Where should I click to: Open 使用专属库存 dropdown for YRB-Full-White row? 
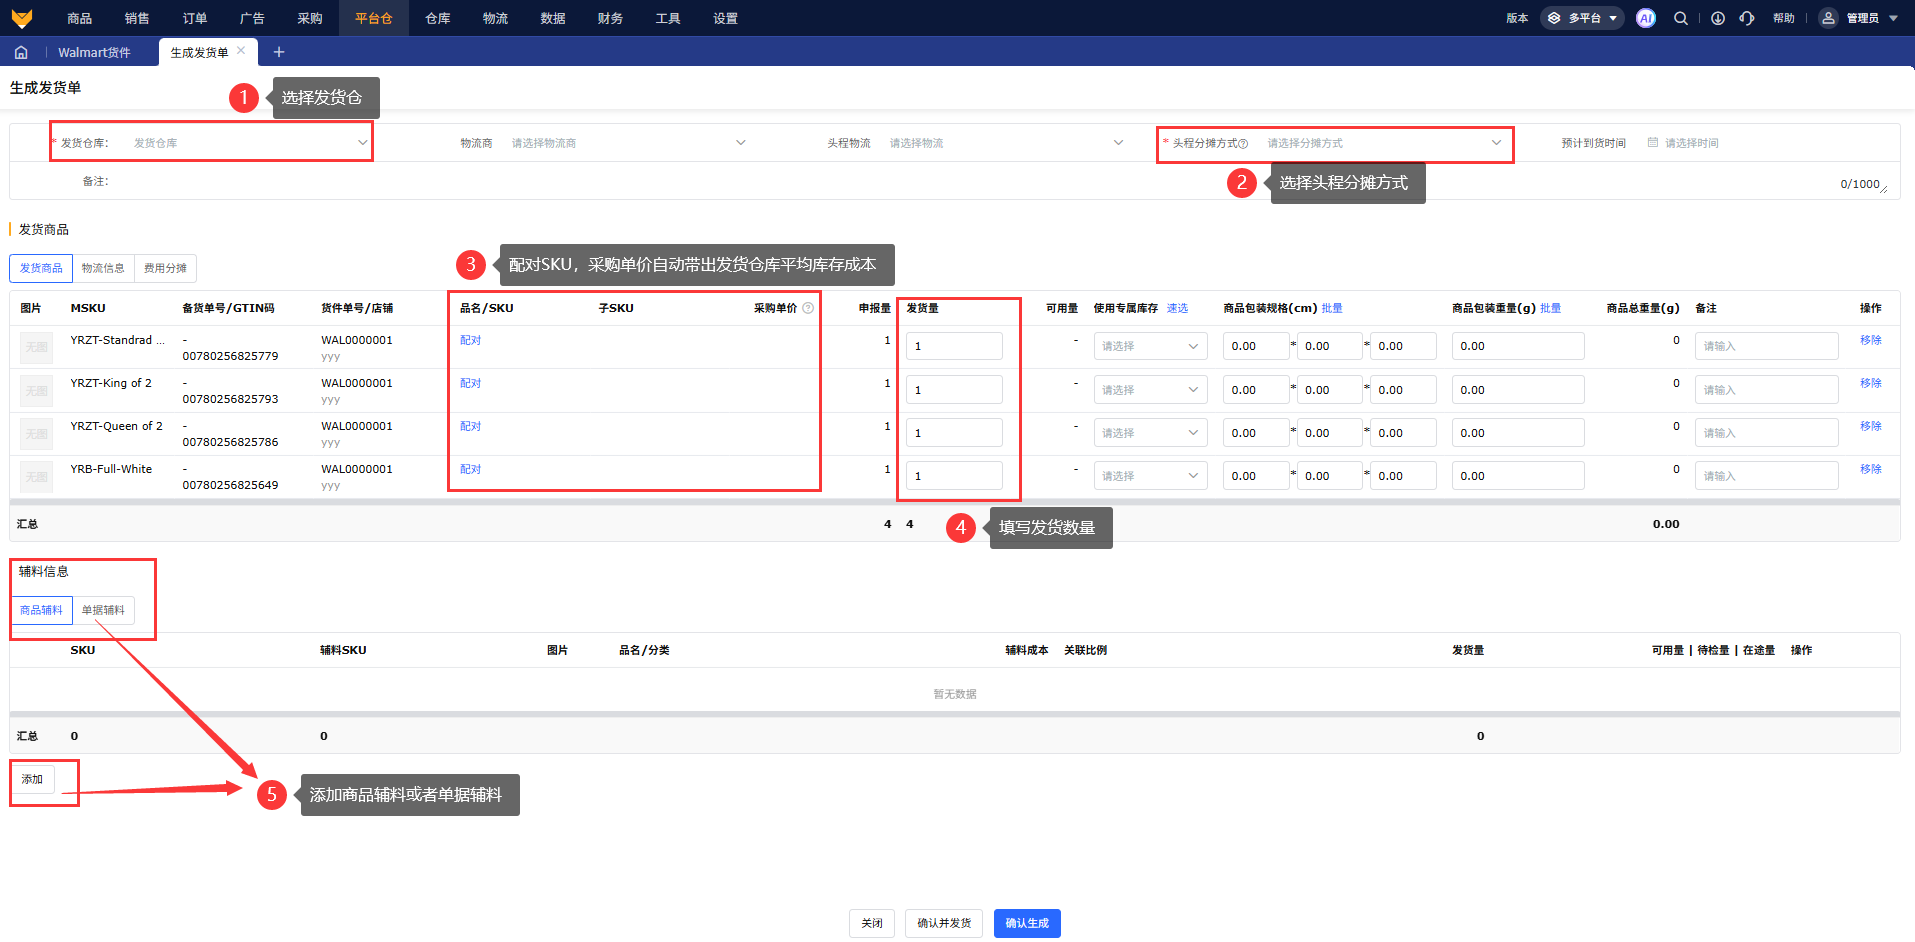click(1150, 476)
